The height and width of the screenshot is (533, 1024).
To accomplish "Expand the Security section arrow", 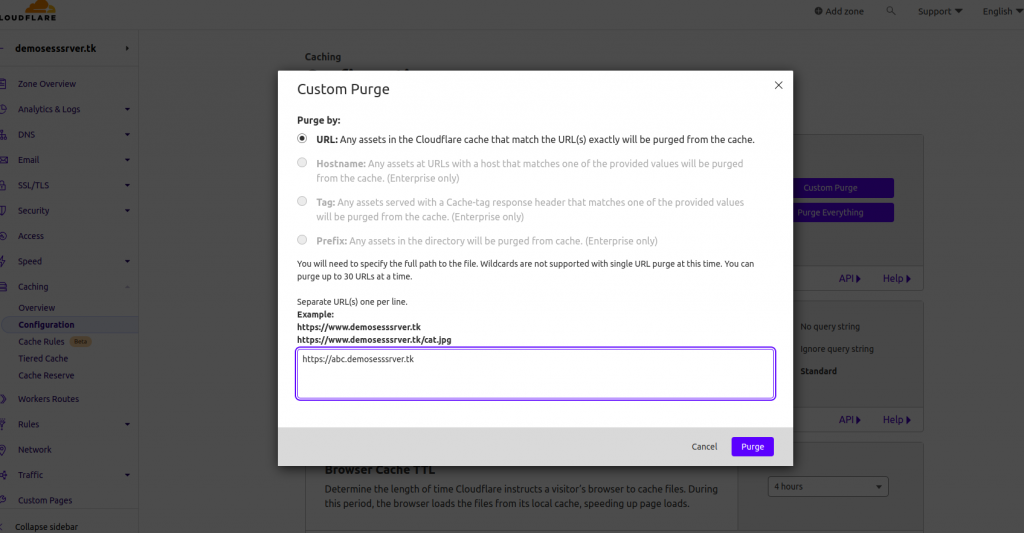I will tap(127, 211).
